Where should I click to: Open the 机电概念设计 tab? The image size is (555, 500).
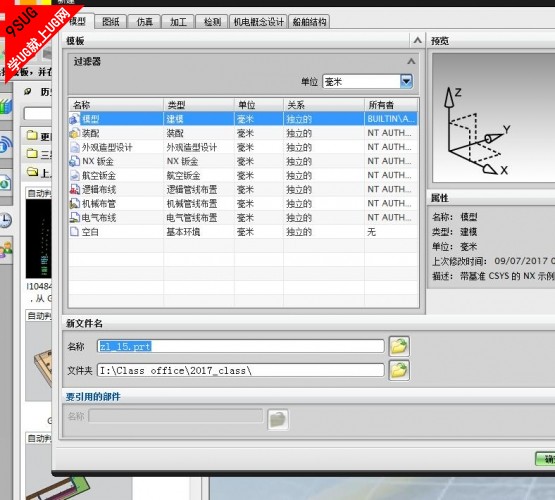(258, 22)
